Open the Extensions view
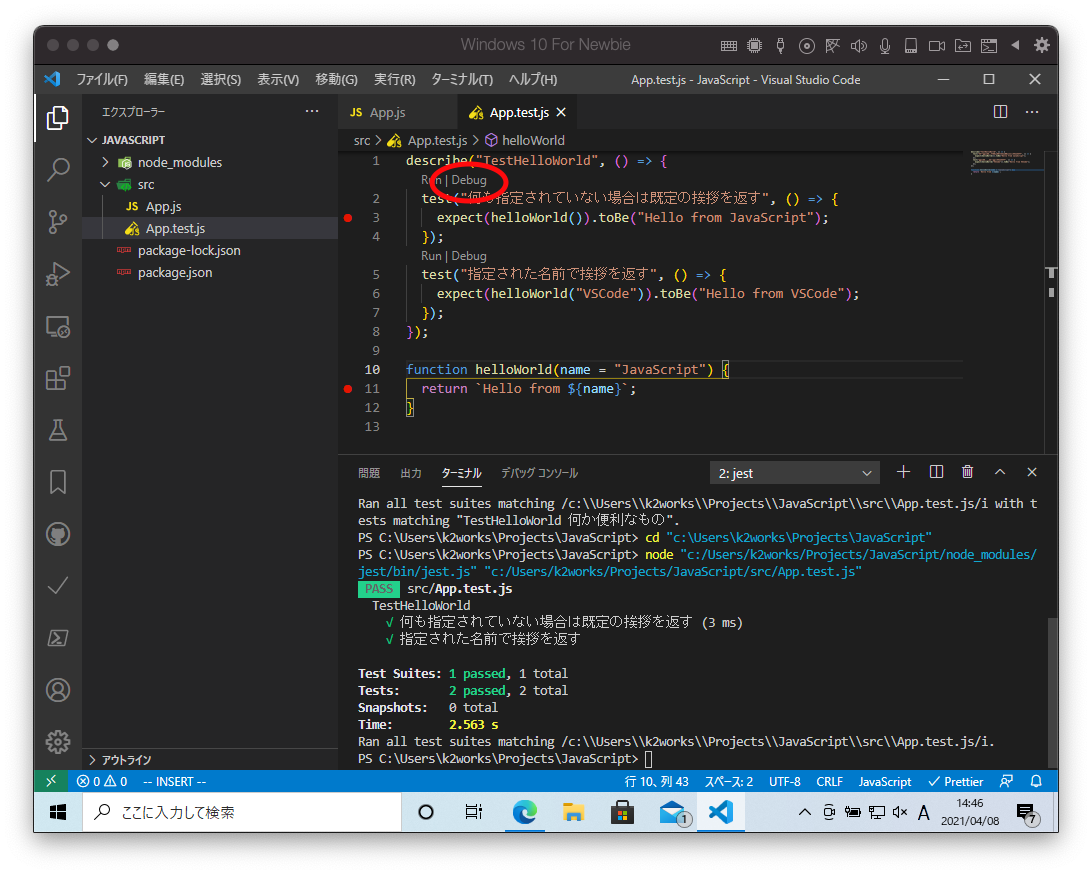Image resolution: width=1092 pixels, height=874 pixels. click(58, 378)
